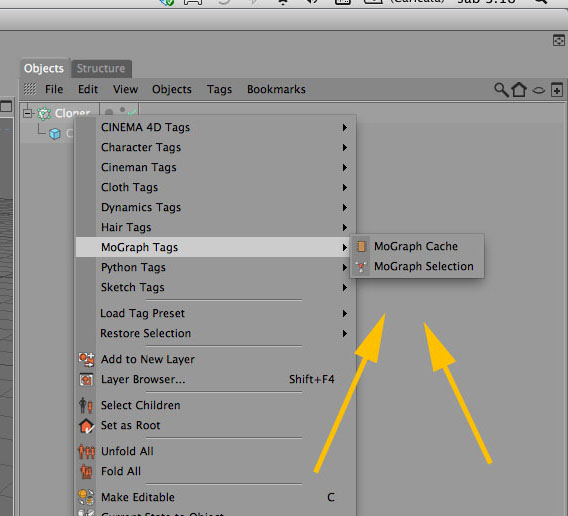Click the blue cube child object icon

click(55, 133)
